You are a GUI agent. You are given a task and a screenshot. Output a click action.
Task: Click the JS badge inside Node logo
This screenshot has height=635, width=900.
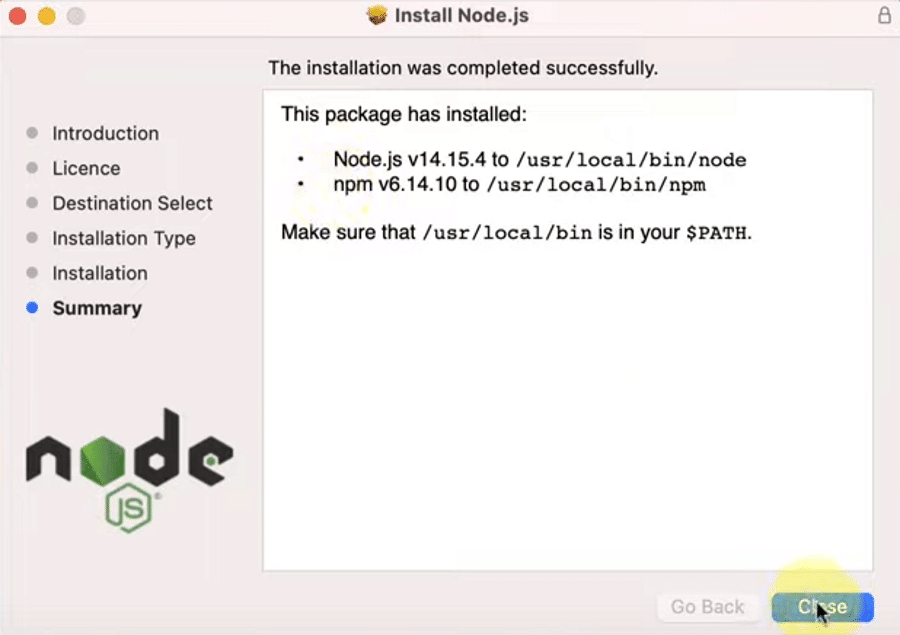pos(130,505)
